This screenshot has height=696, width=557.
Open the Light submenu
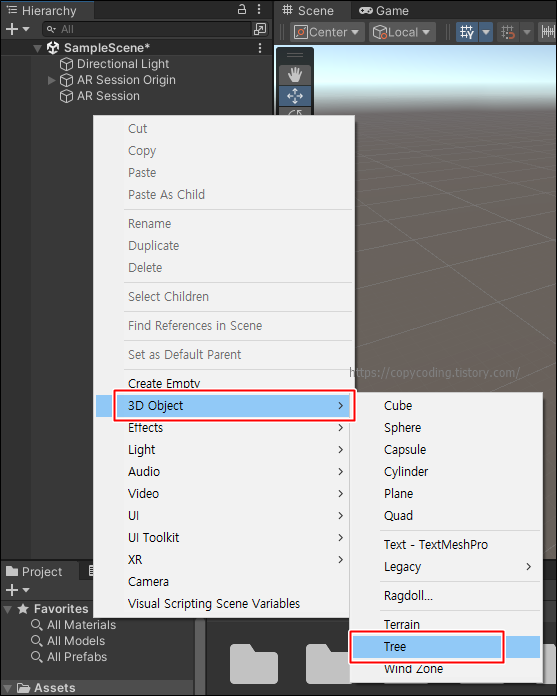(x=225, y=450)
